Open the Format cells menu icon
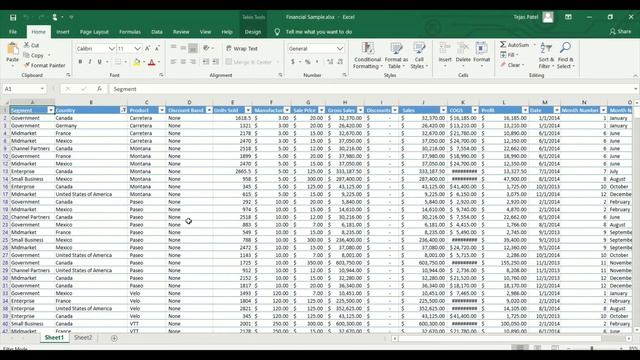The image size is (640, 360). coord(482,49)
